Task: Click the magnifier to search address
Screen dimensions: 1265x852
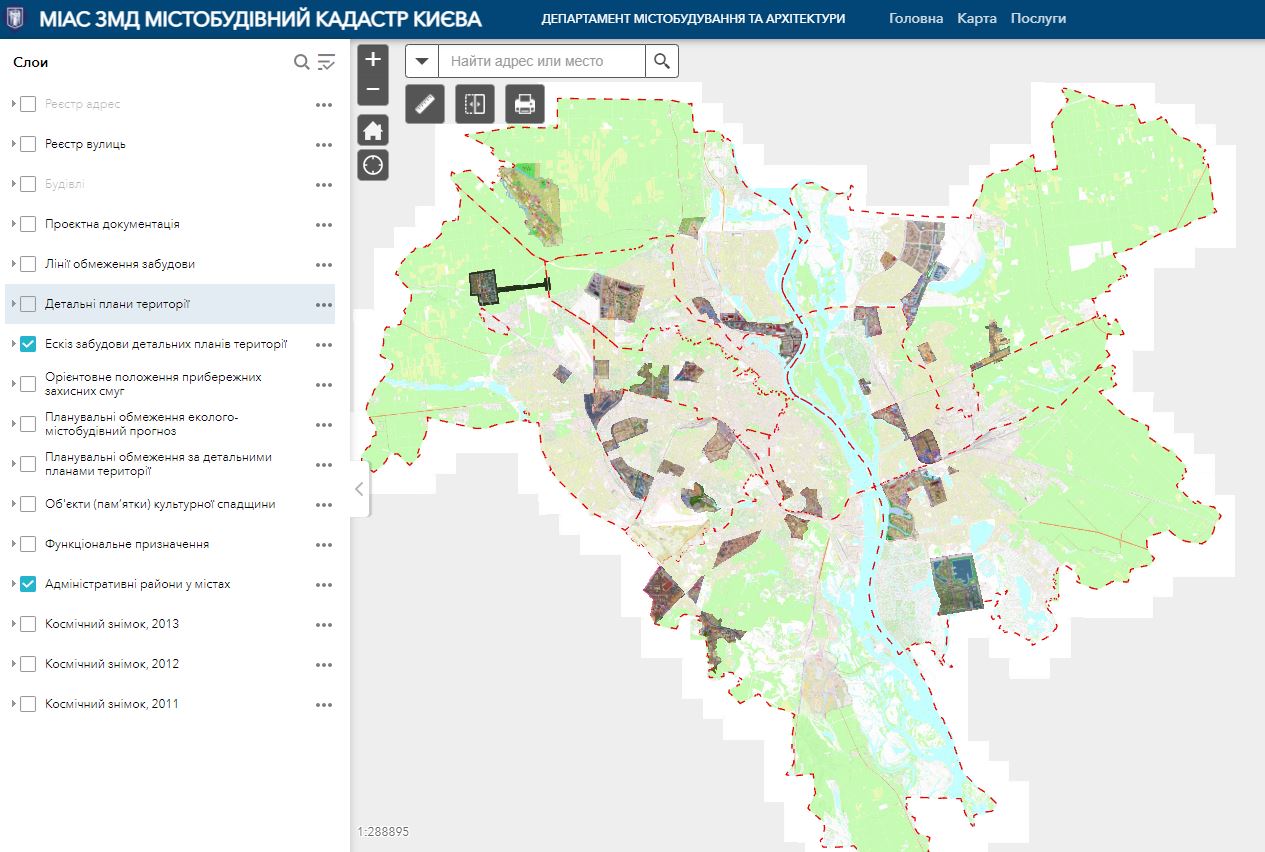Action: coord(661,61)
